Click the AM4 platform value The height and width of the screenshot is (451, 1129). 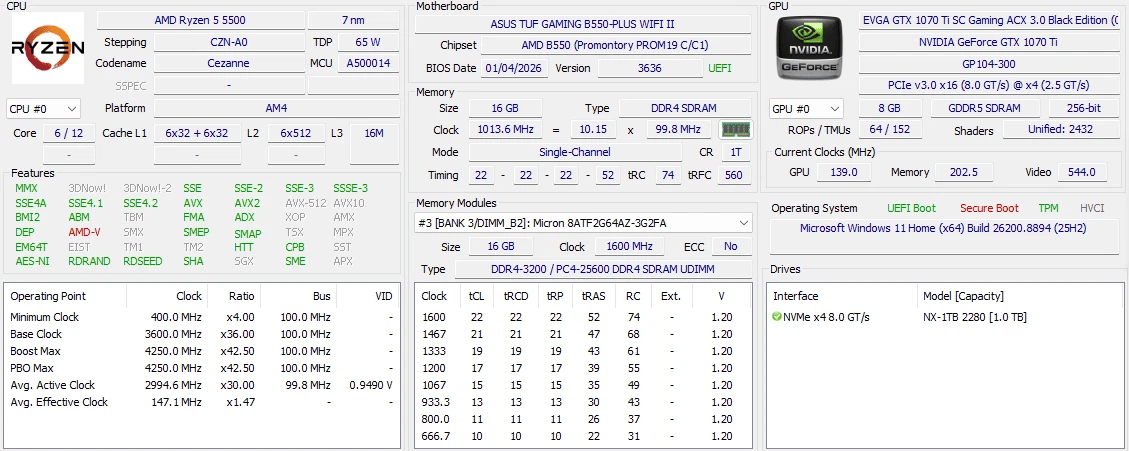coord(276,108)
